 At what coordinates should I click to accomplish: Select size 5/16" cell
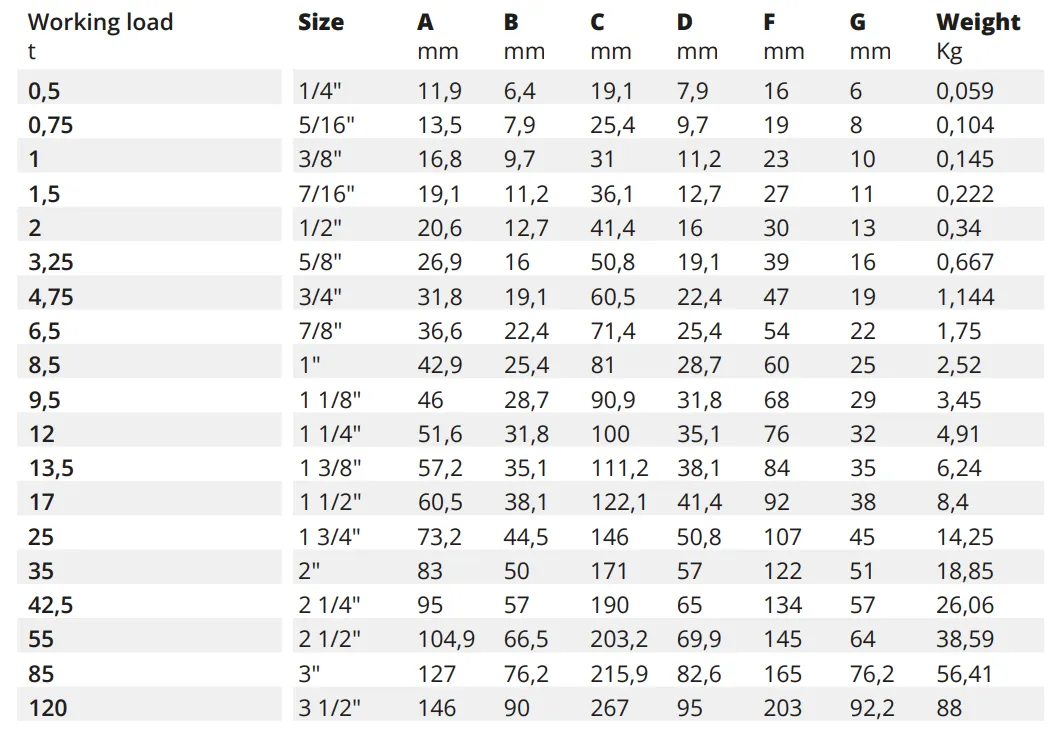(326, 125)
